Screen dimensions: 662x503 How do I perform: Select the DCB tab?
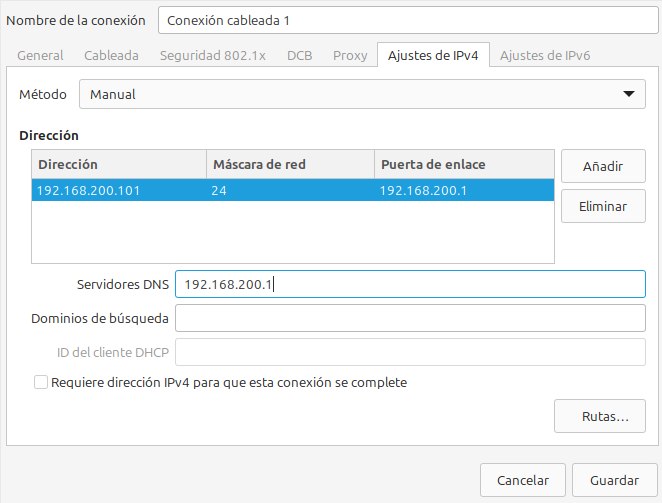pos(299,56)
